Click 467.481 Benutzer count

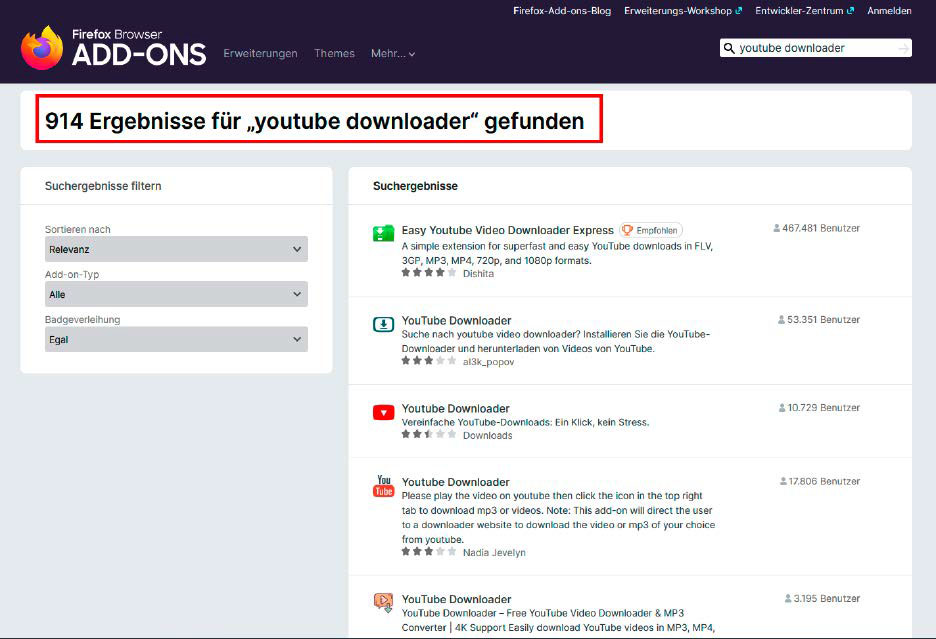click(x=821, y=228)
